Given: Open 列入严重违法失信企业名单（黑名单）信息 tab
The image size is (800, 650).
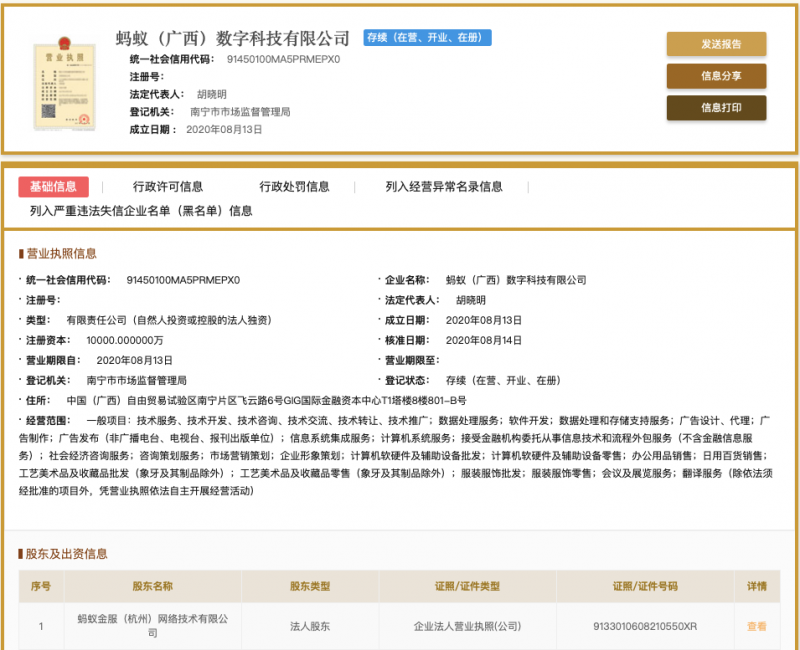Looking at the screenshot, I should click(x=141, y=211).
